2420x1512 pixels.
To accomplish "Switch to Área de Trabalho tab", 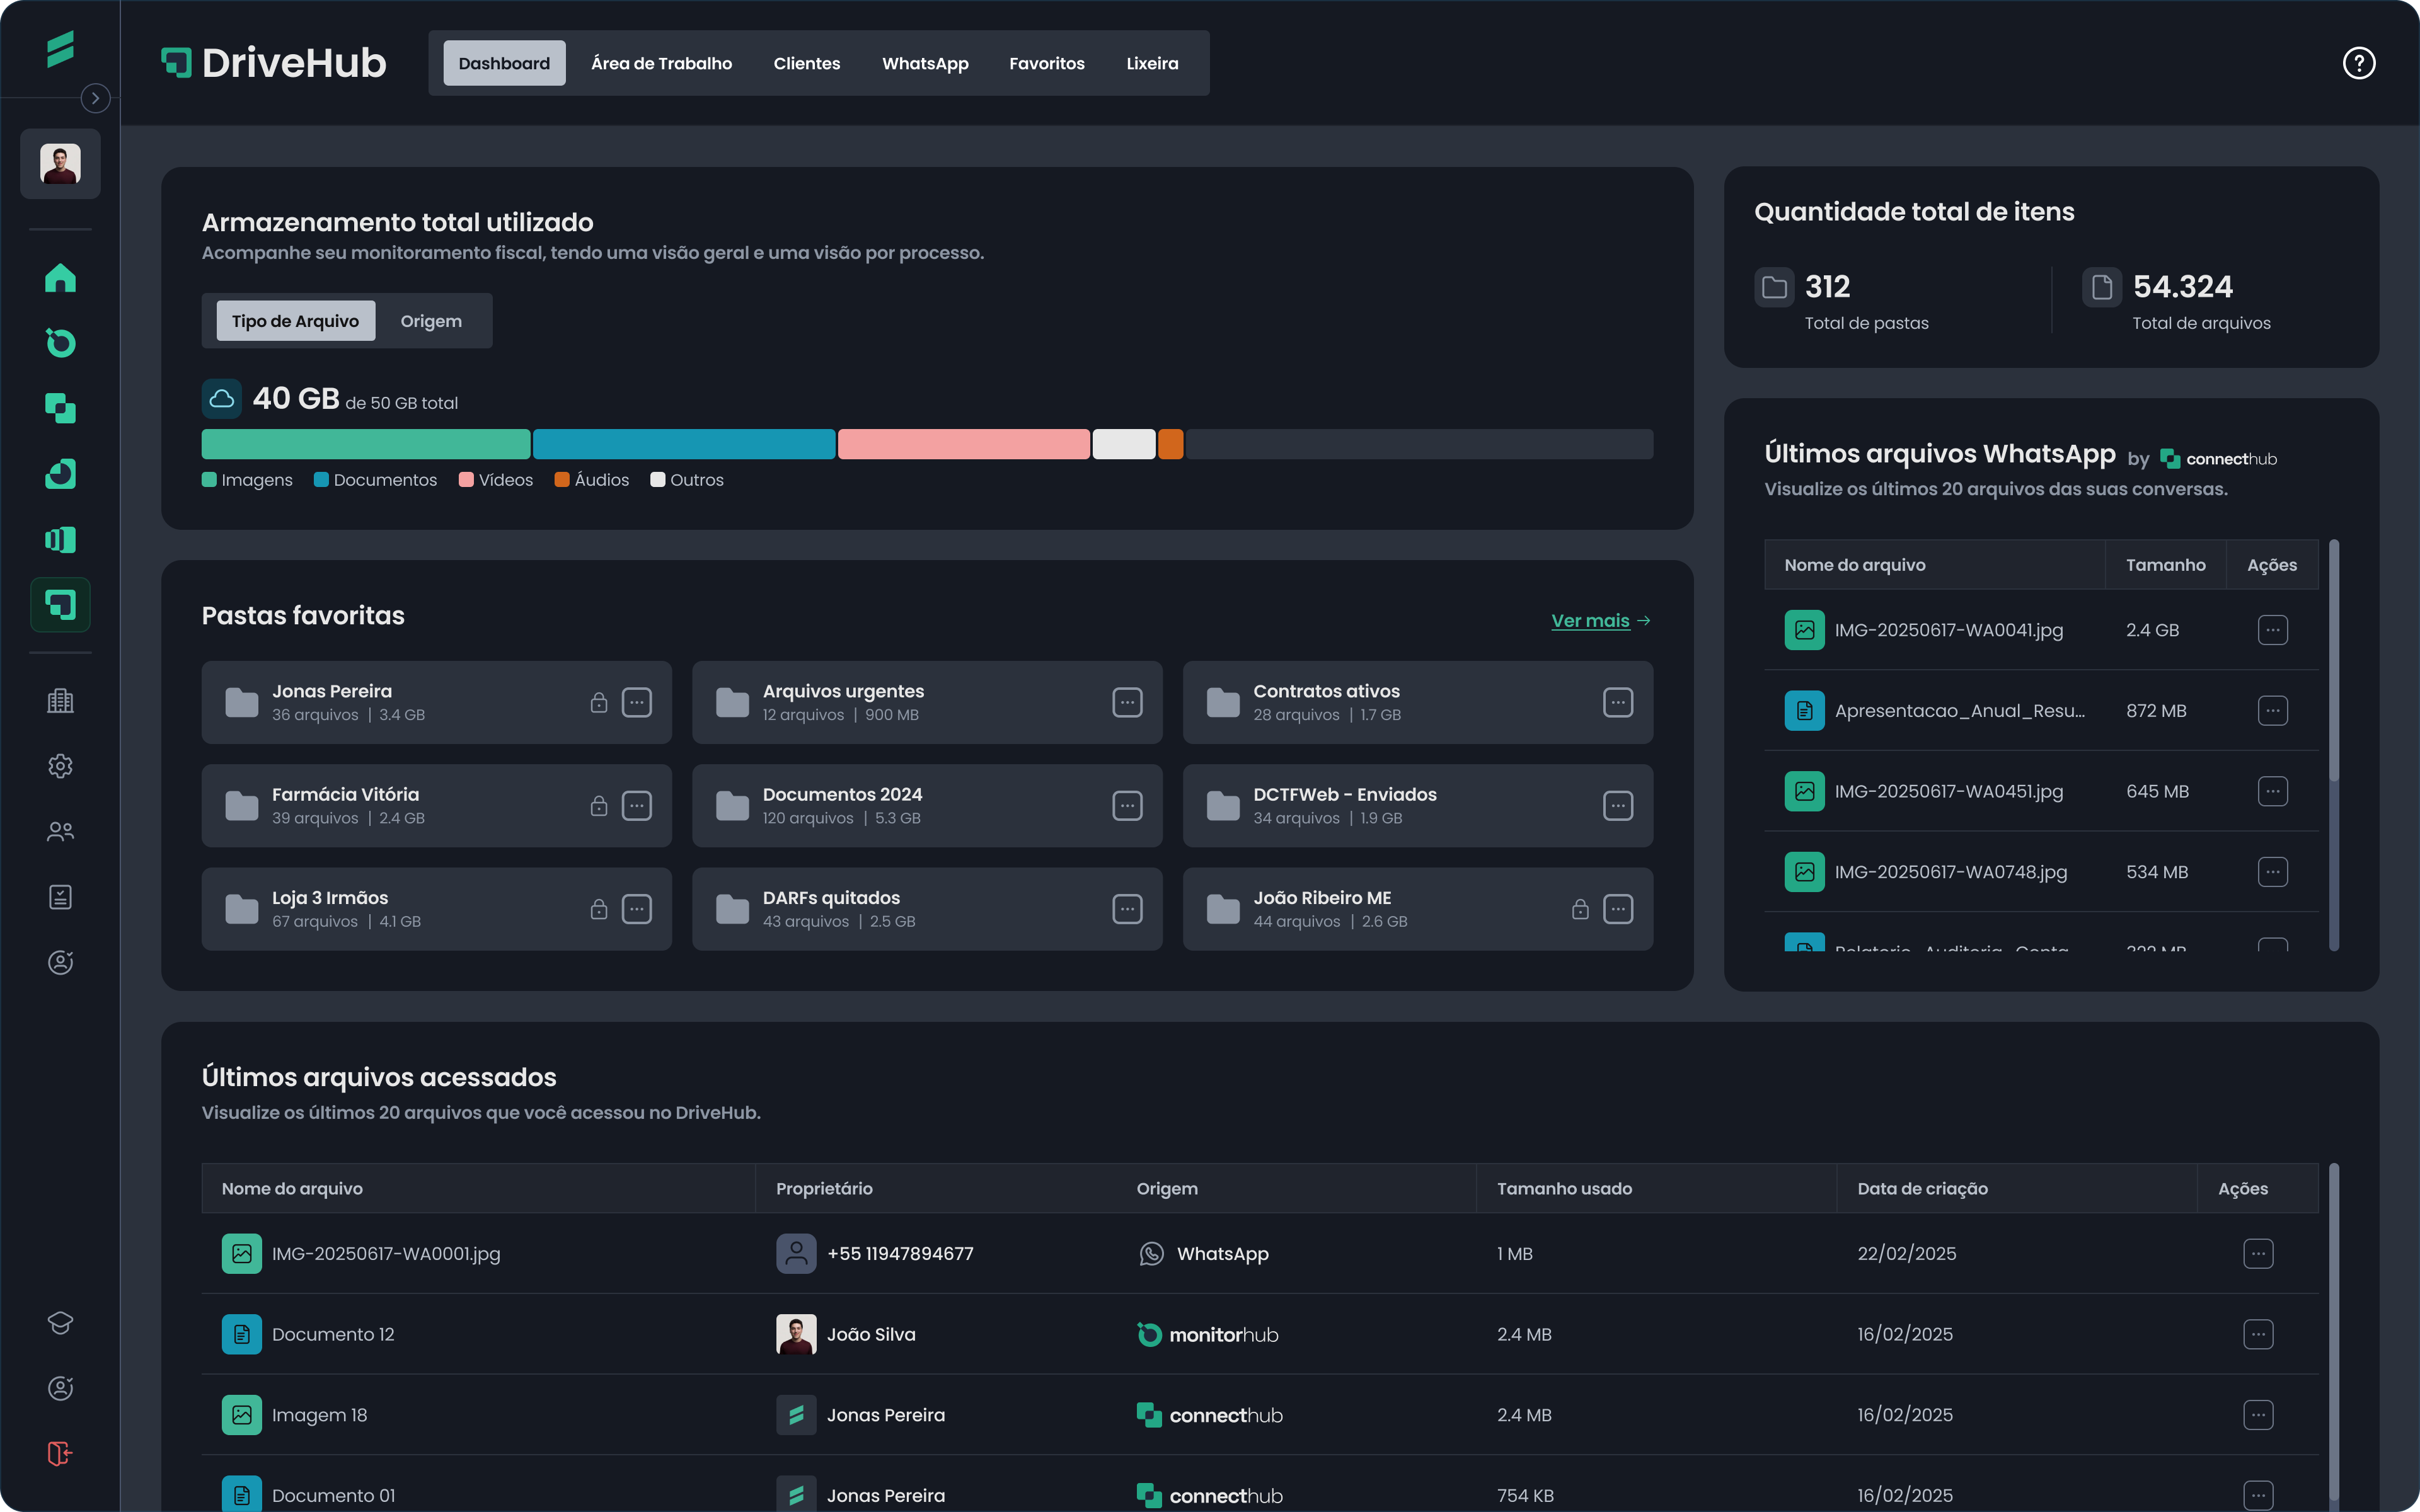I will [x=661, y=63].
